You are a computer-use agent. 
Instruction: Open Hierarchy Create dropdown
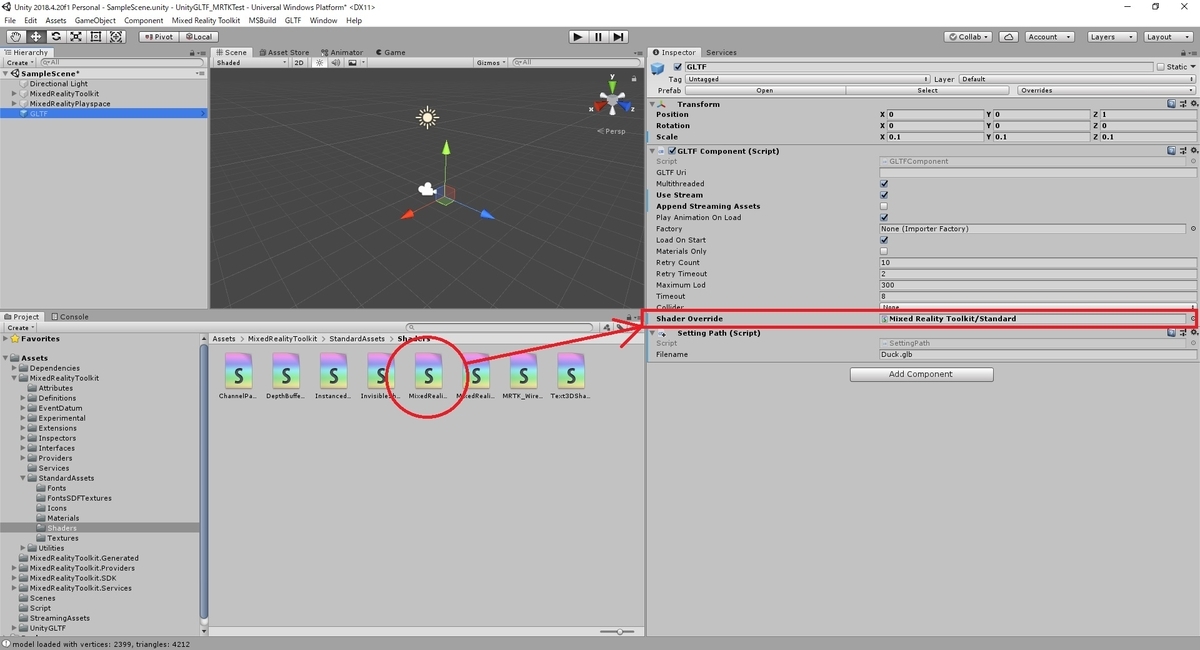[19, 62]
